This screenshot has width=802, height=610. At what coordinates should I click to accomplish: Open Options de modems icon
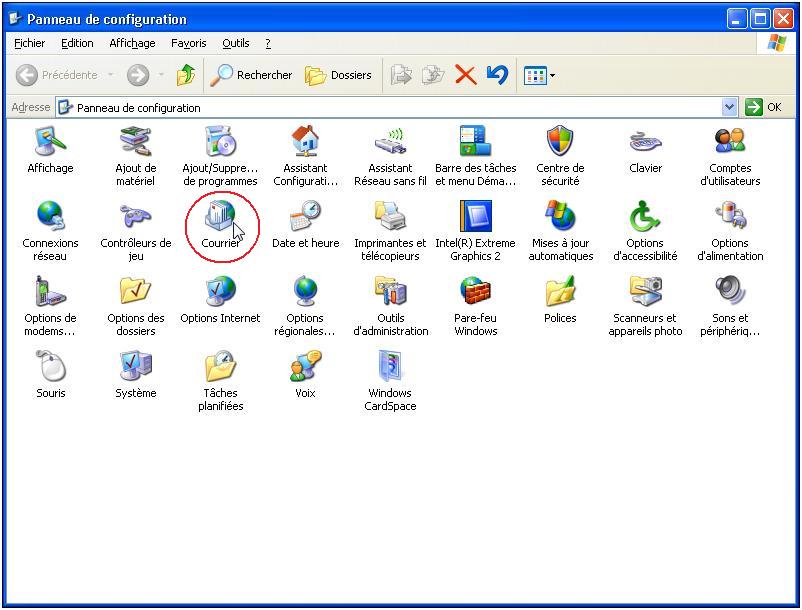(50, 290)
